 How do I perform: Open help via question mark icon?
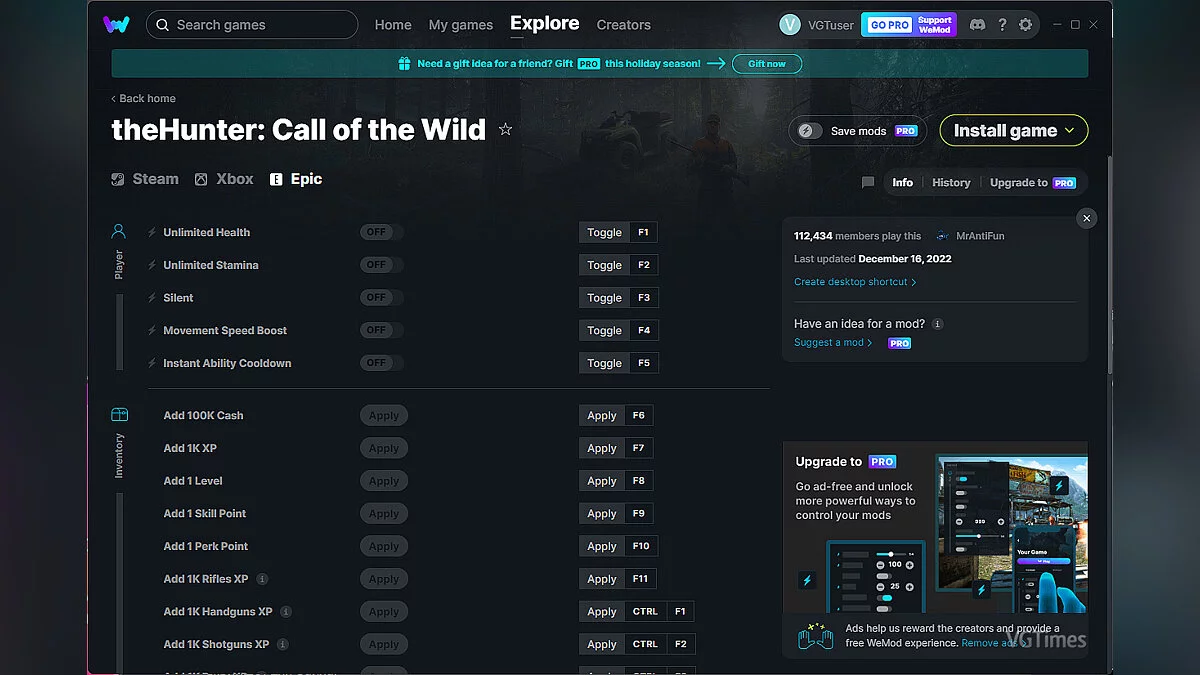coord(1002,25)
